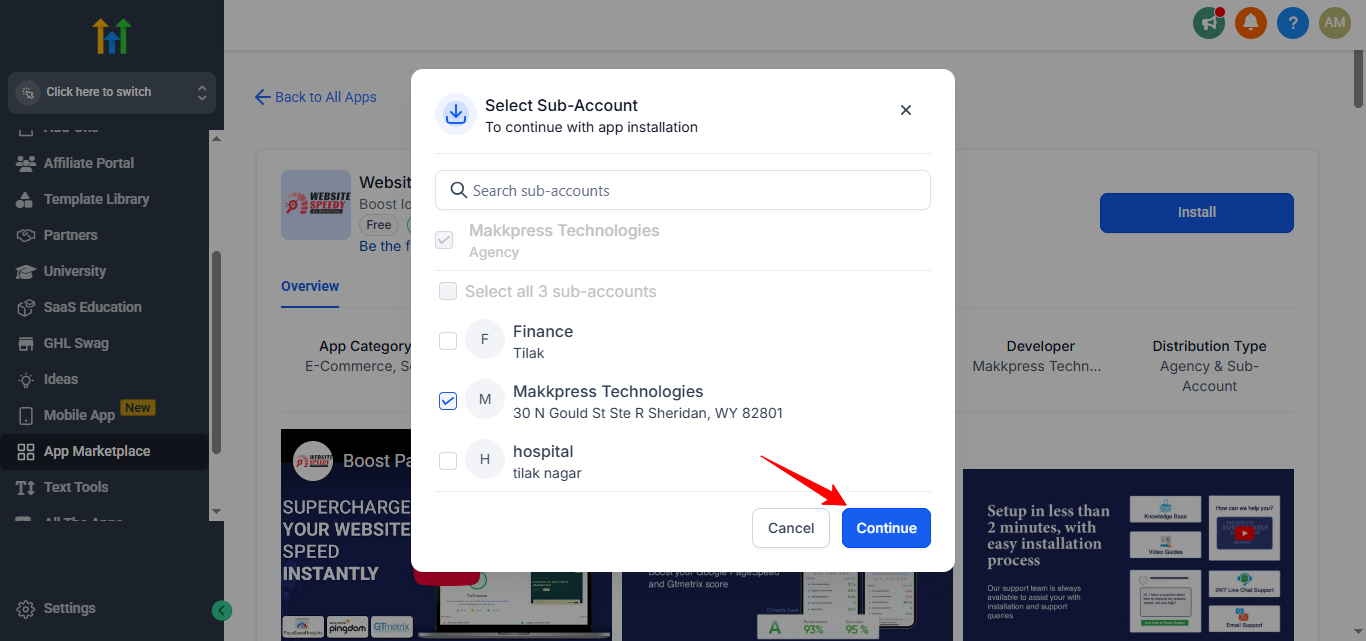Click the University graduation cap icon

26,271
